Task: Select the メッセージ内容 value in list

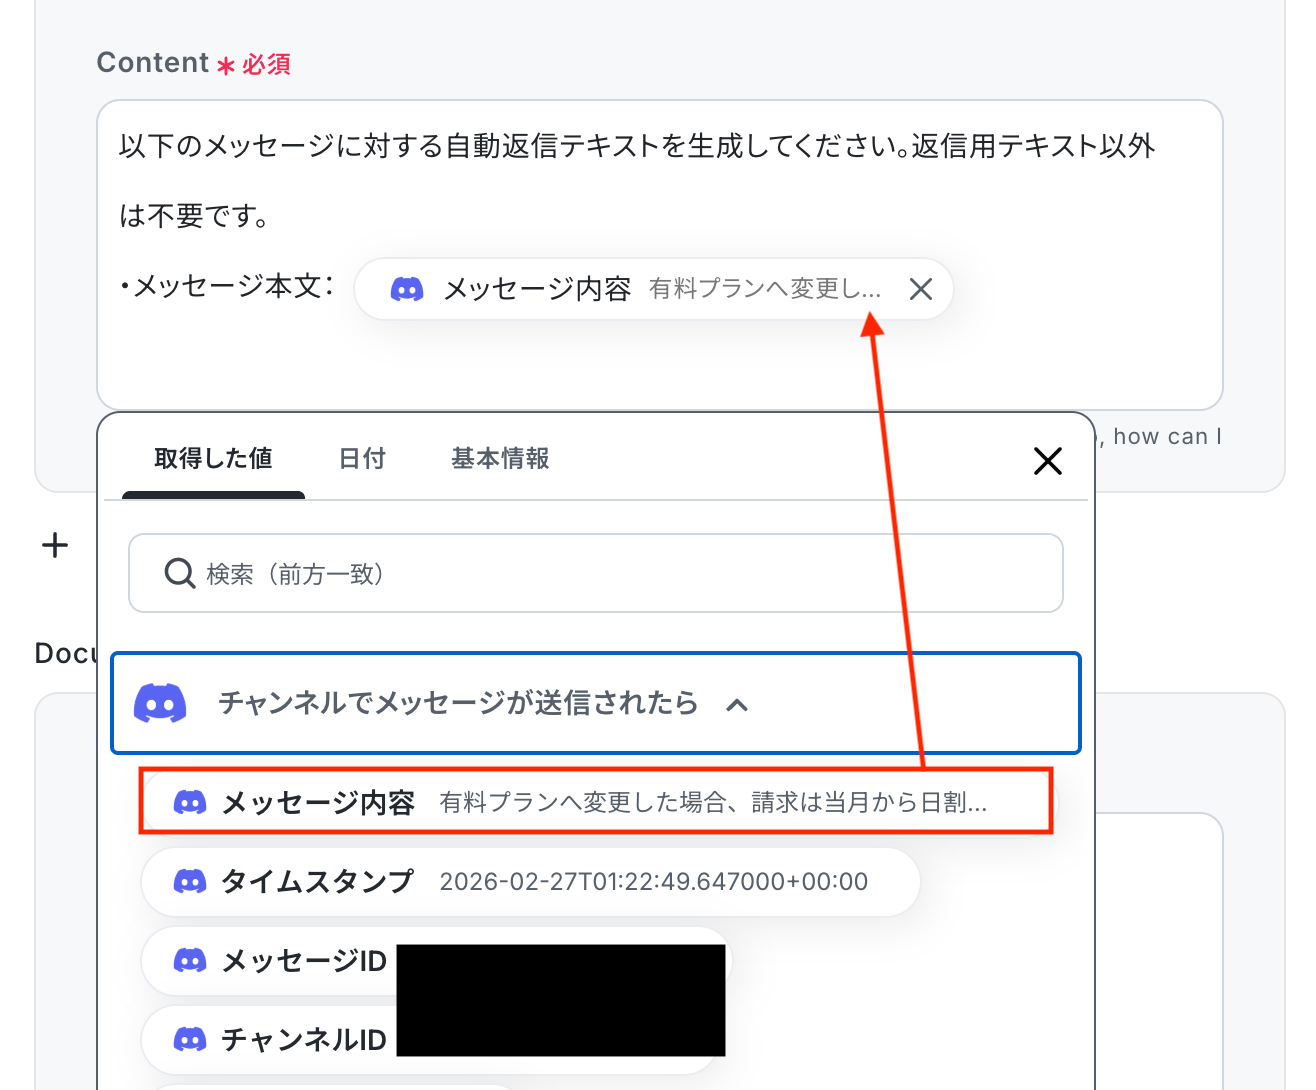Action: tap(596, 802)
